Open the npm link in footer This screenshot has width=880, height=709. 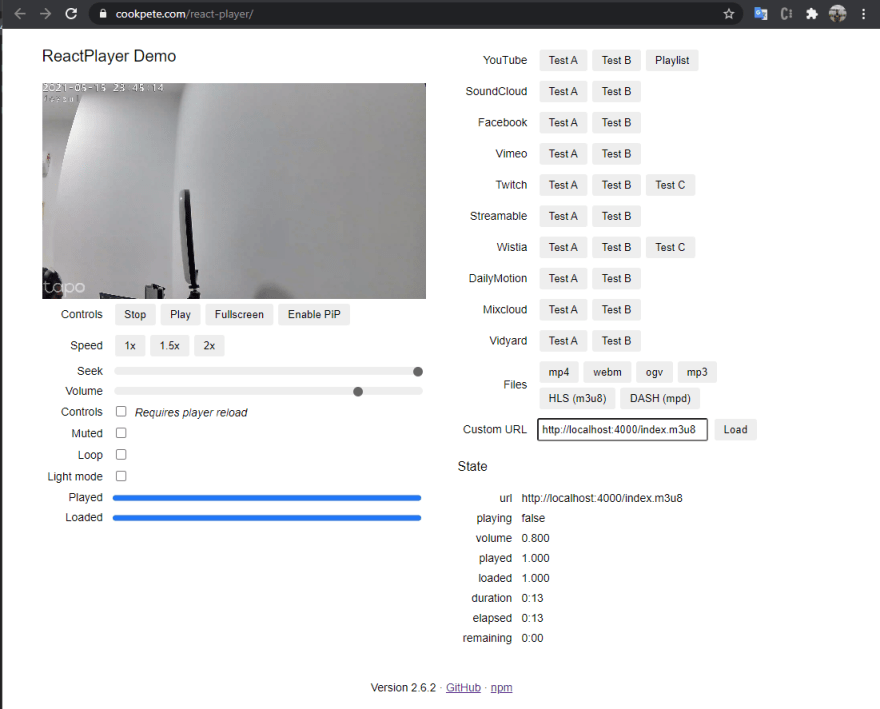click(x=501, y=688)
